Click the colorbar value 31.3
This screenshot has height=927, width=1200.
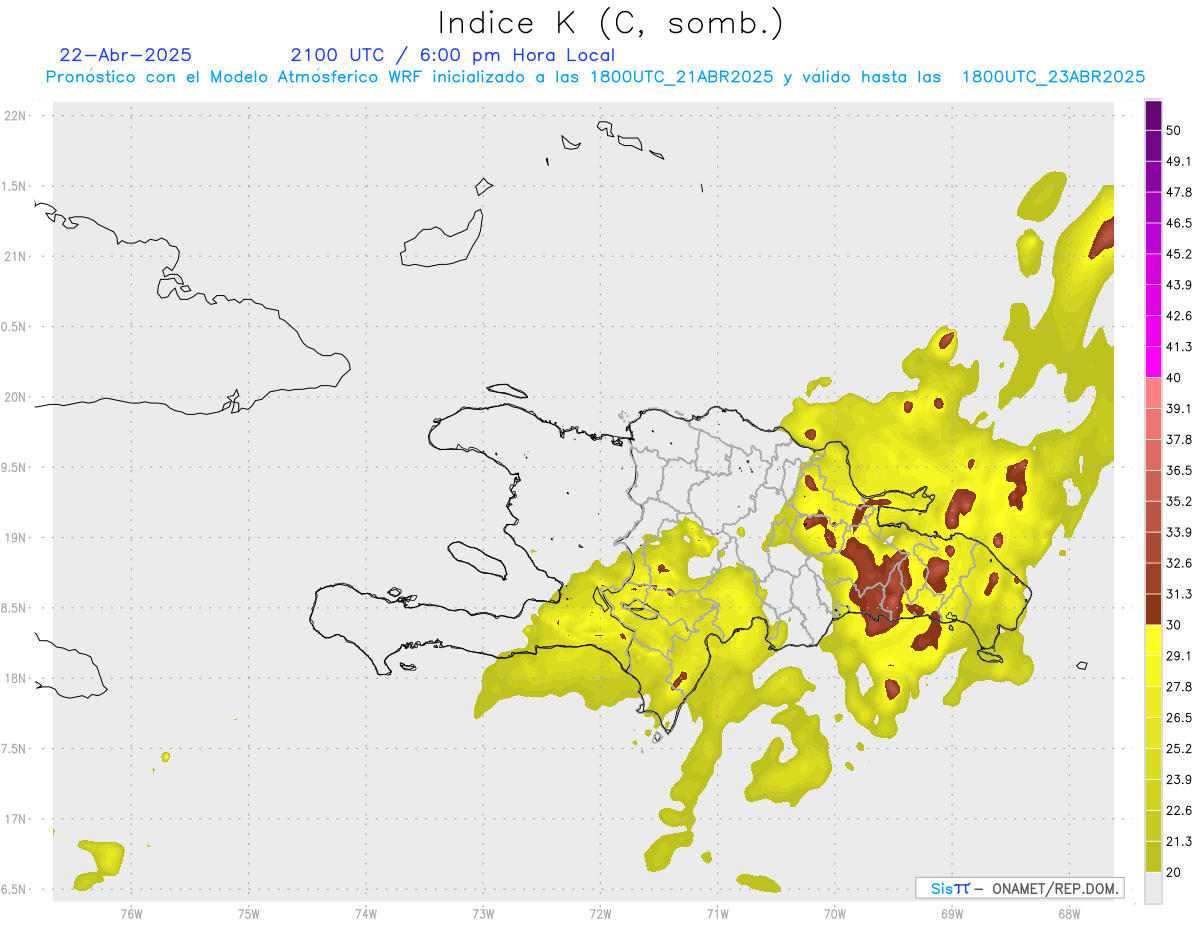click(1179, 594)
